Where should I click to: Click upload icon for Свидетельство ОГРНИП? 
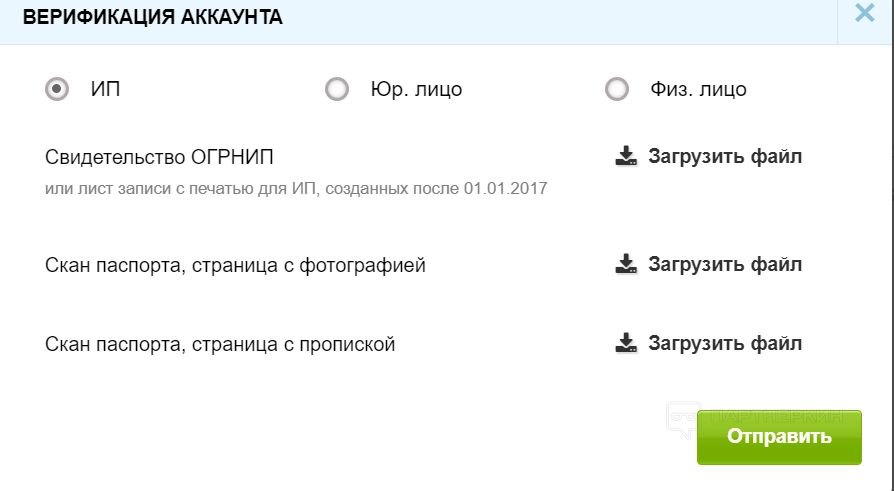point(625,157)
